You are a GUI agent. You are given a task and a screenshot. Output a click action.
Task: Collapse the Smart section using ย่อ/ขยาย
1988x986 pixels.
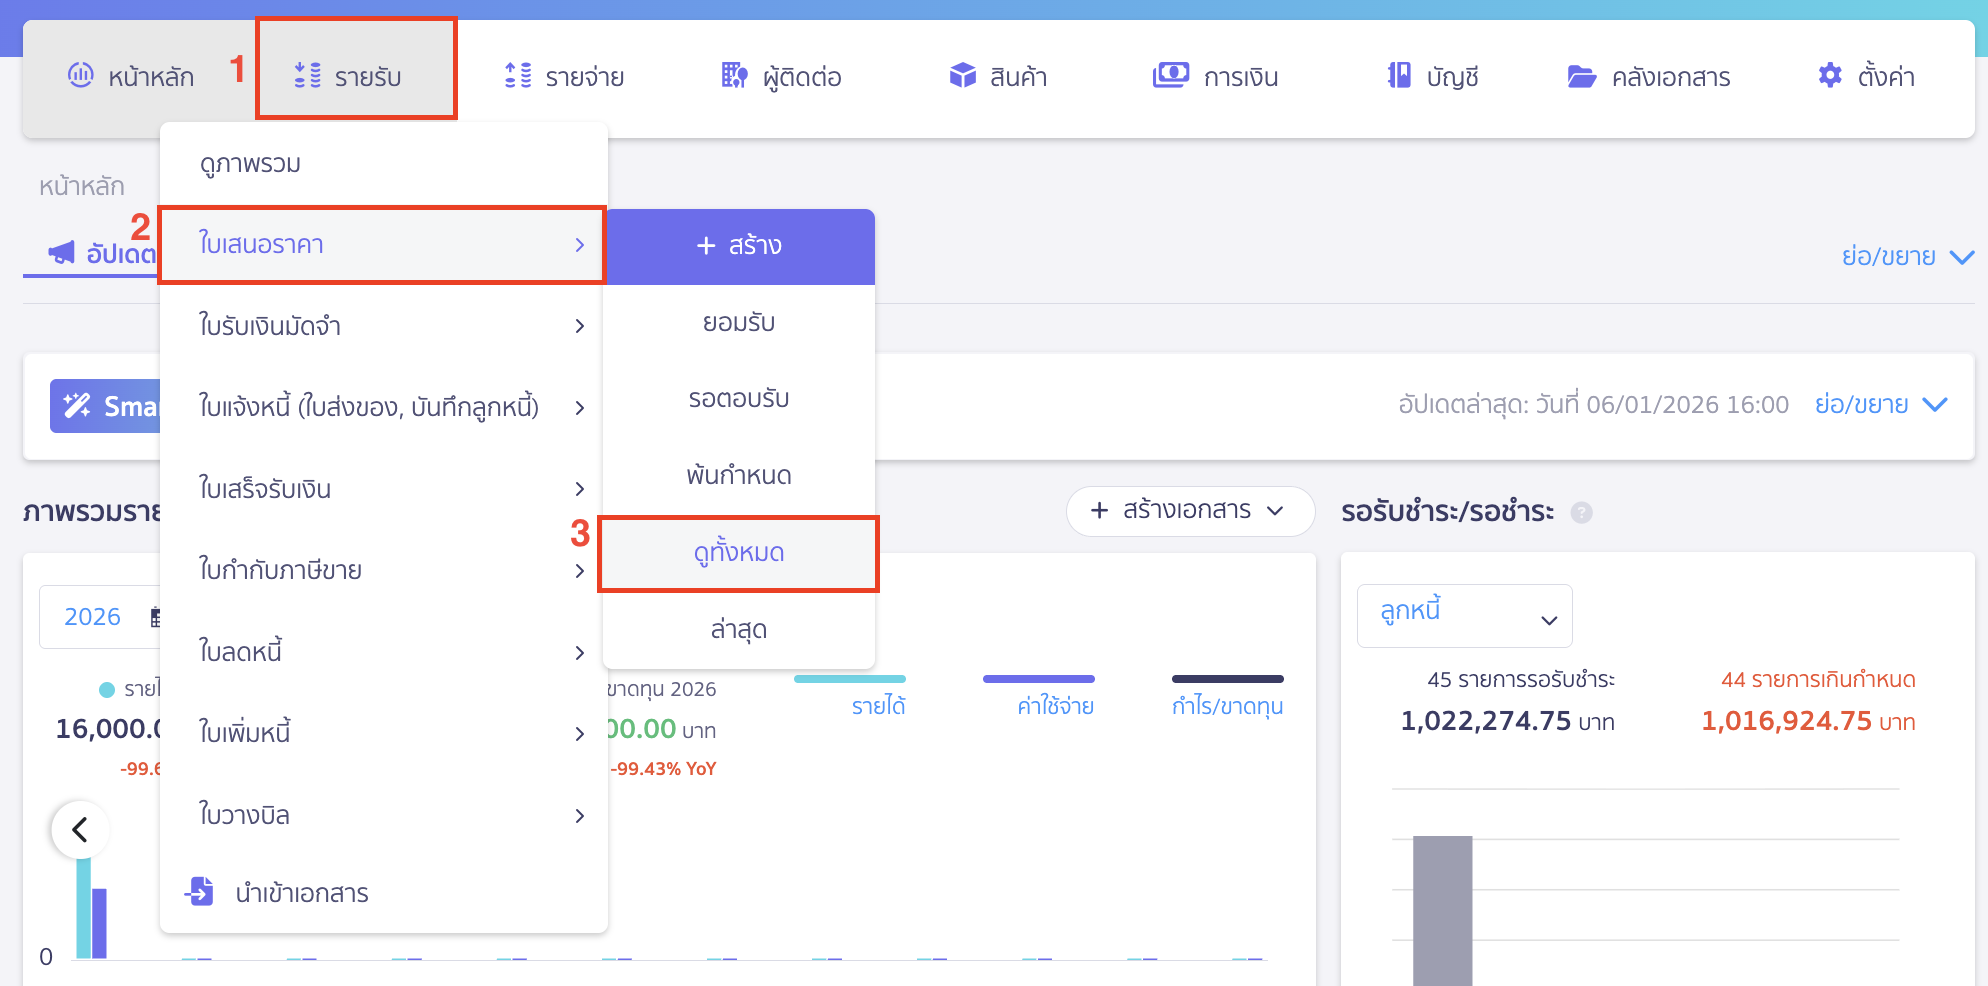[1880, 405]
